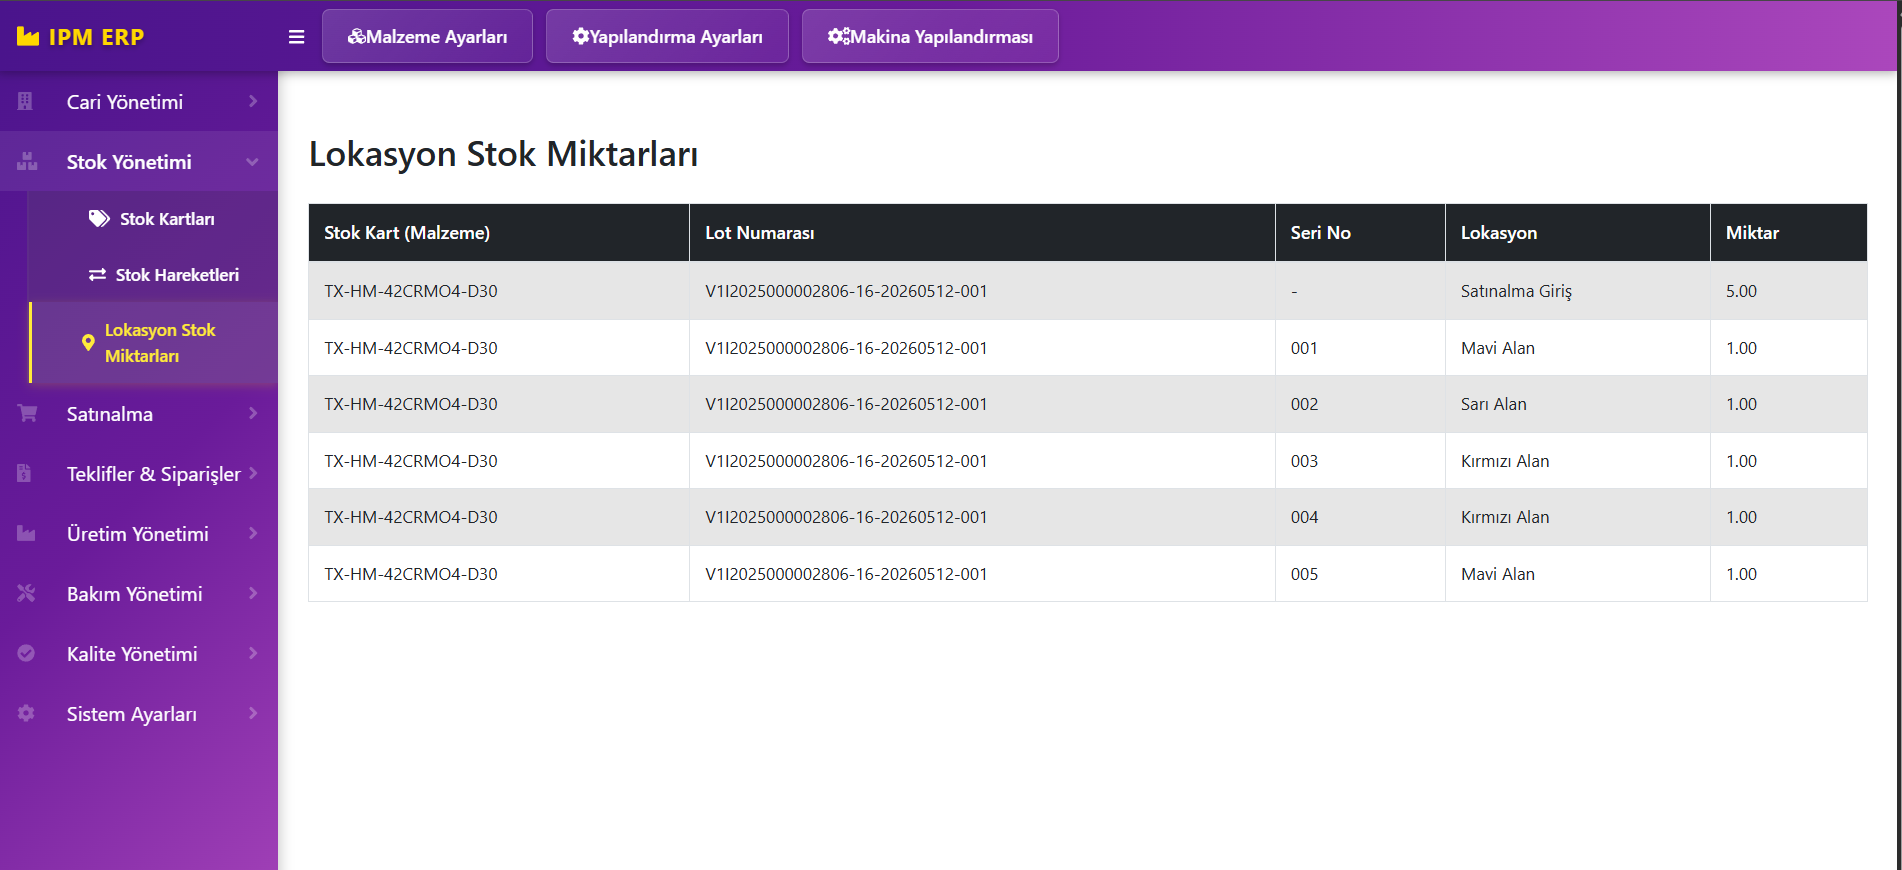Screen dimensions: 1902x870
Task: Click the Stok Yönetimi boxes icon
Action: point(27,161)
